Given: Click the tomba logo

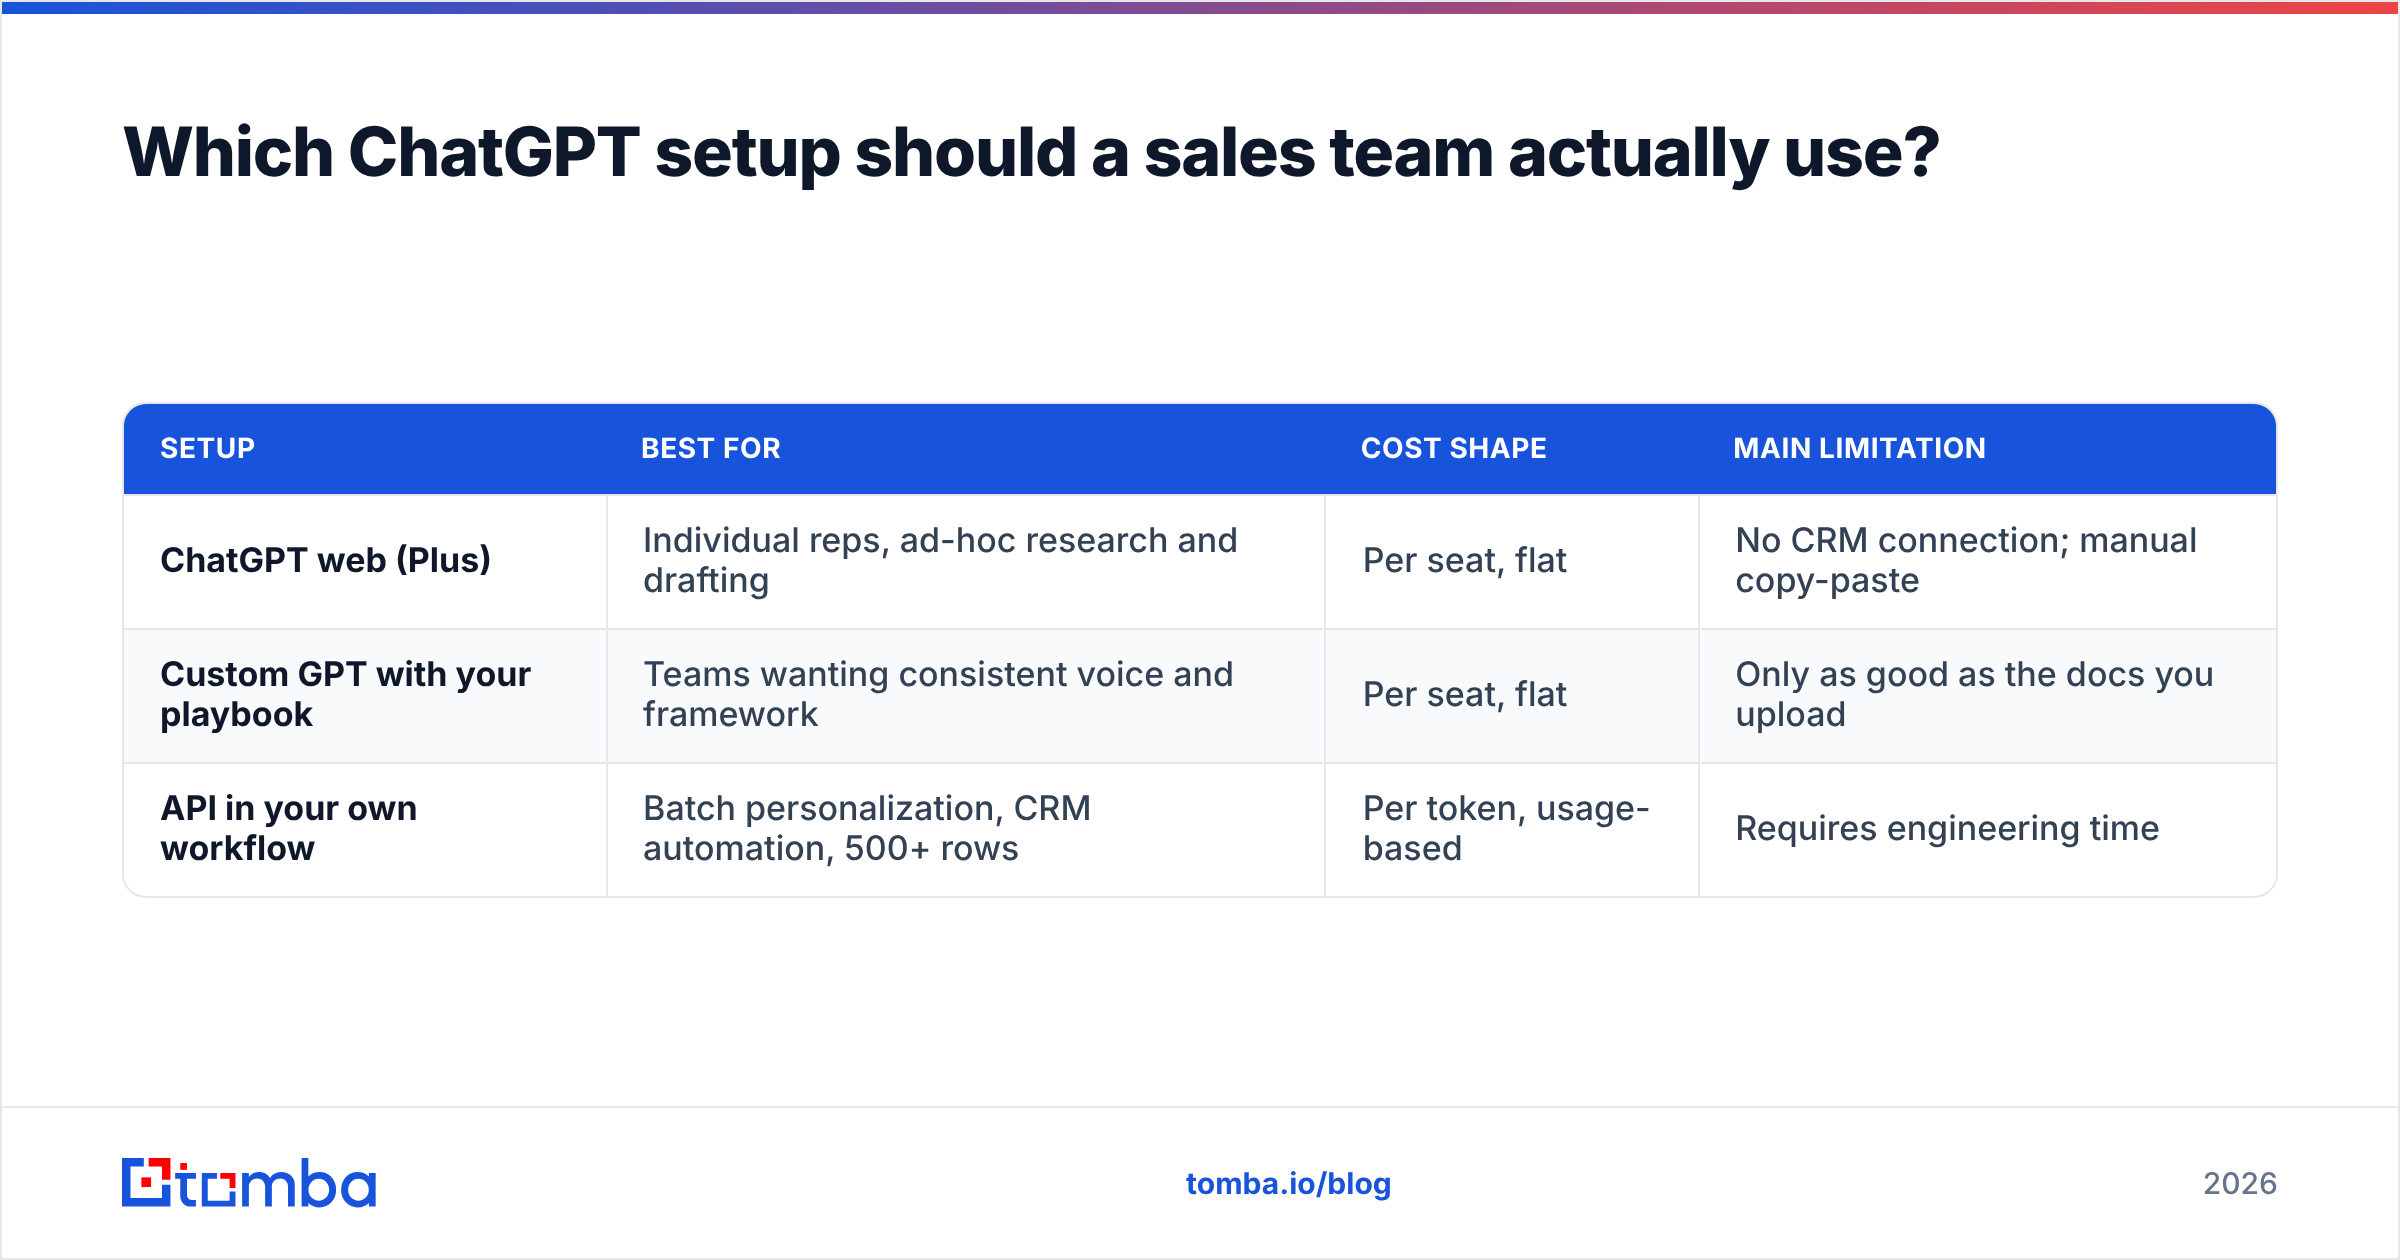Looking at the screenshot, I should click(x=249, y=1183).
